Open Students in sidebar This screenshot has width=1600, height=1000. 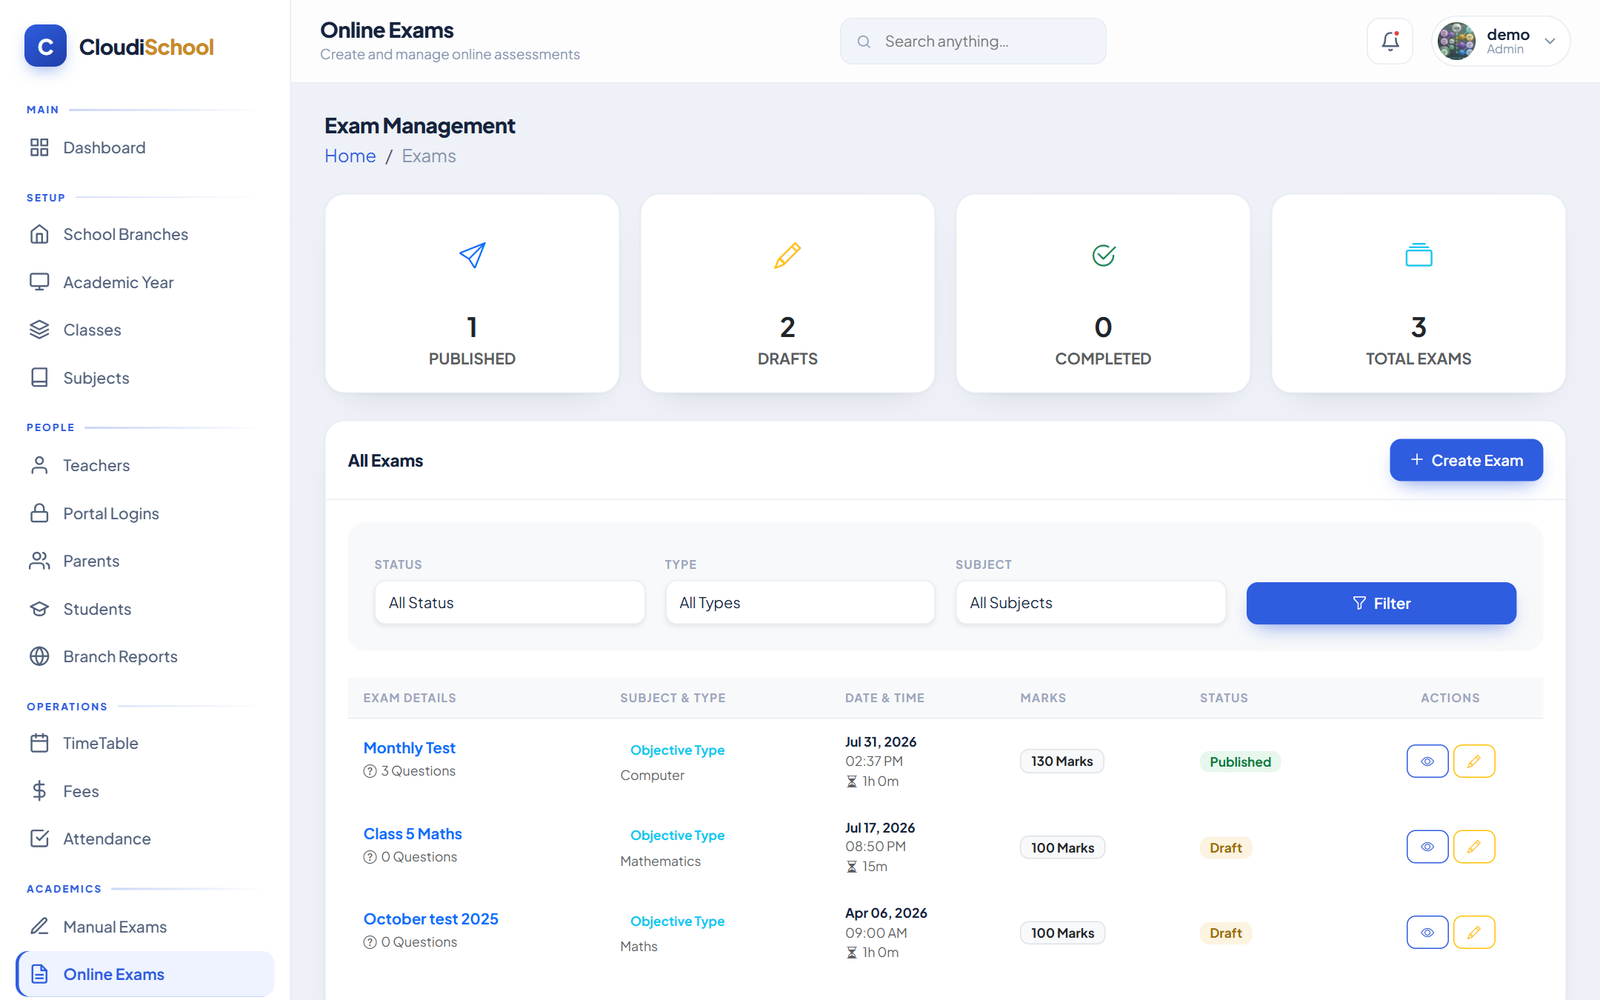[145, 609]
